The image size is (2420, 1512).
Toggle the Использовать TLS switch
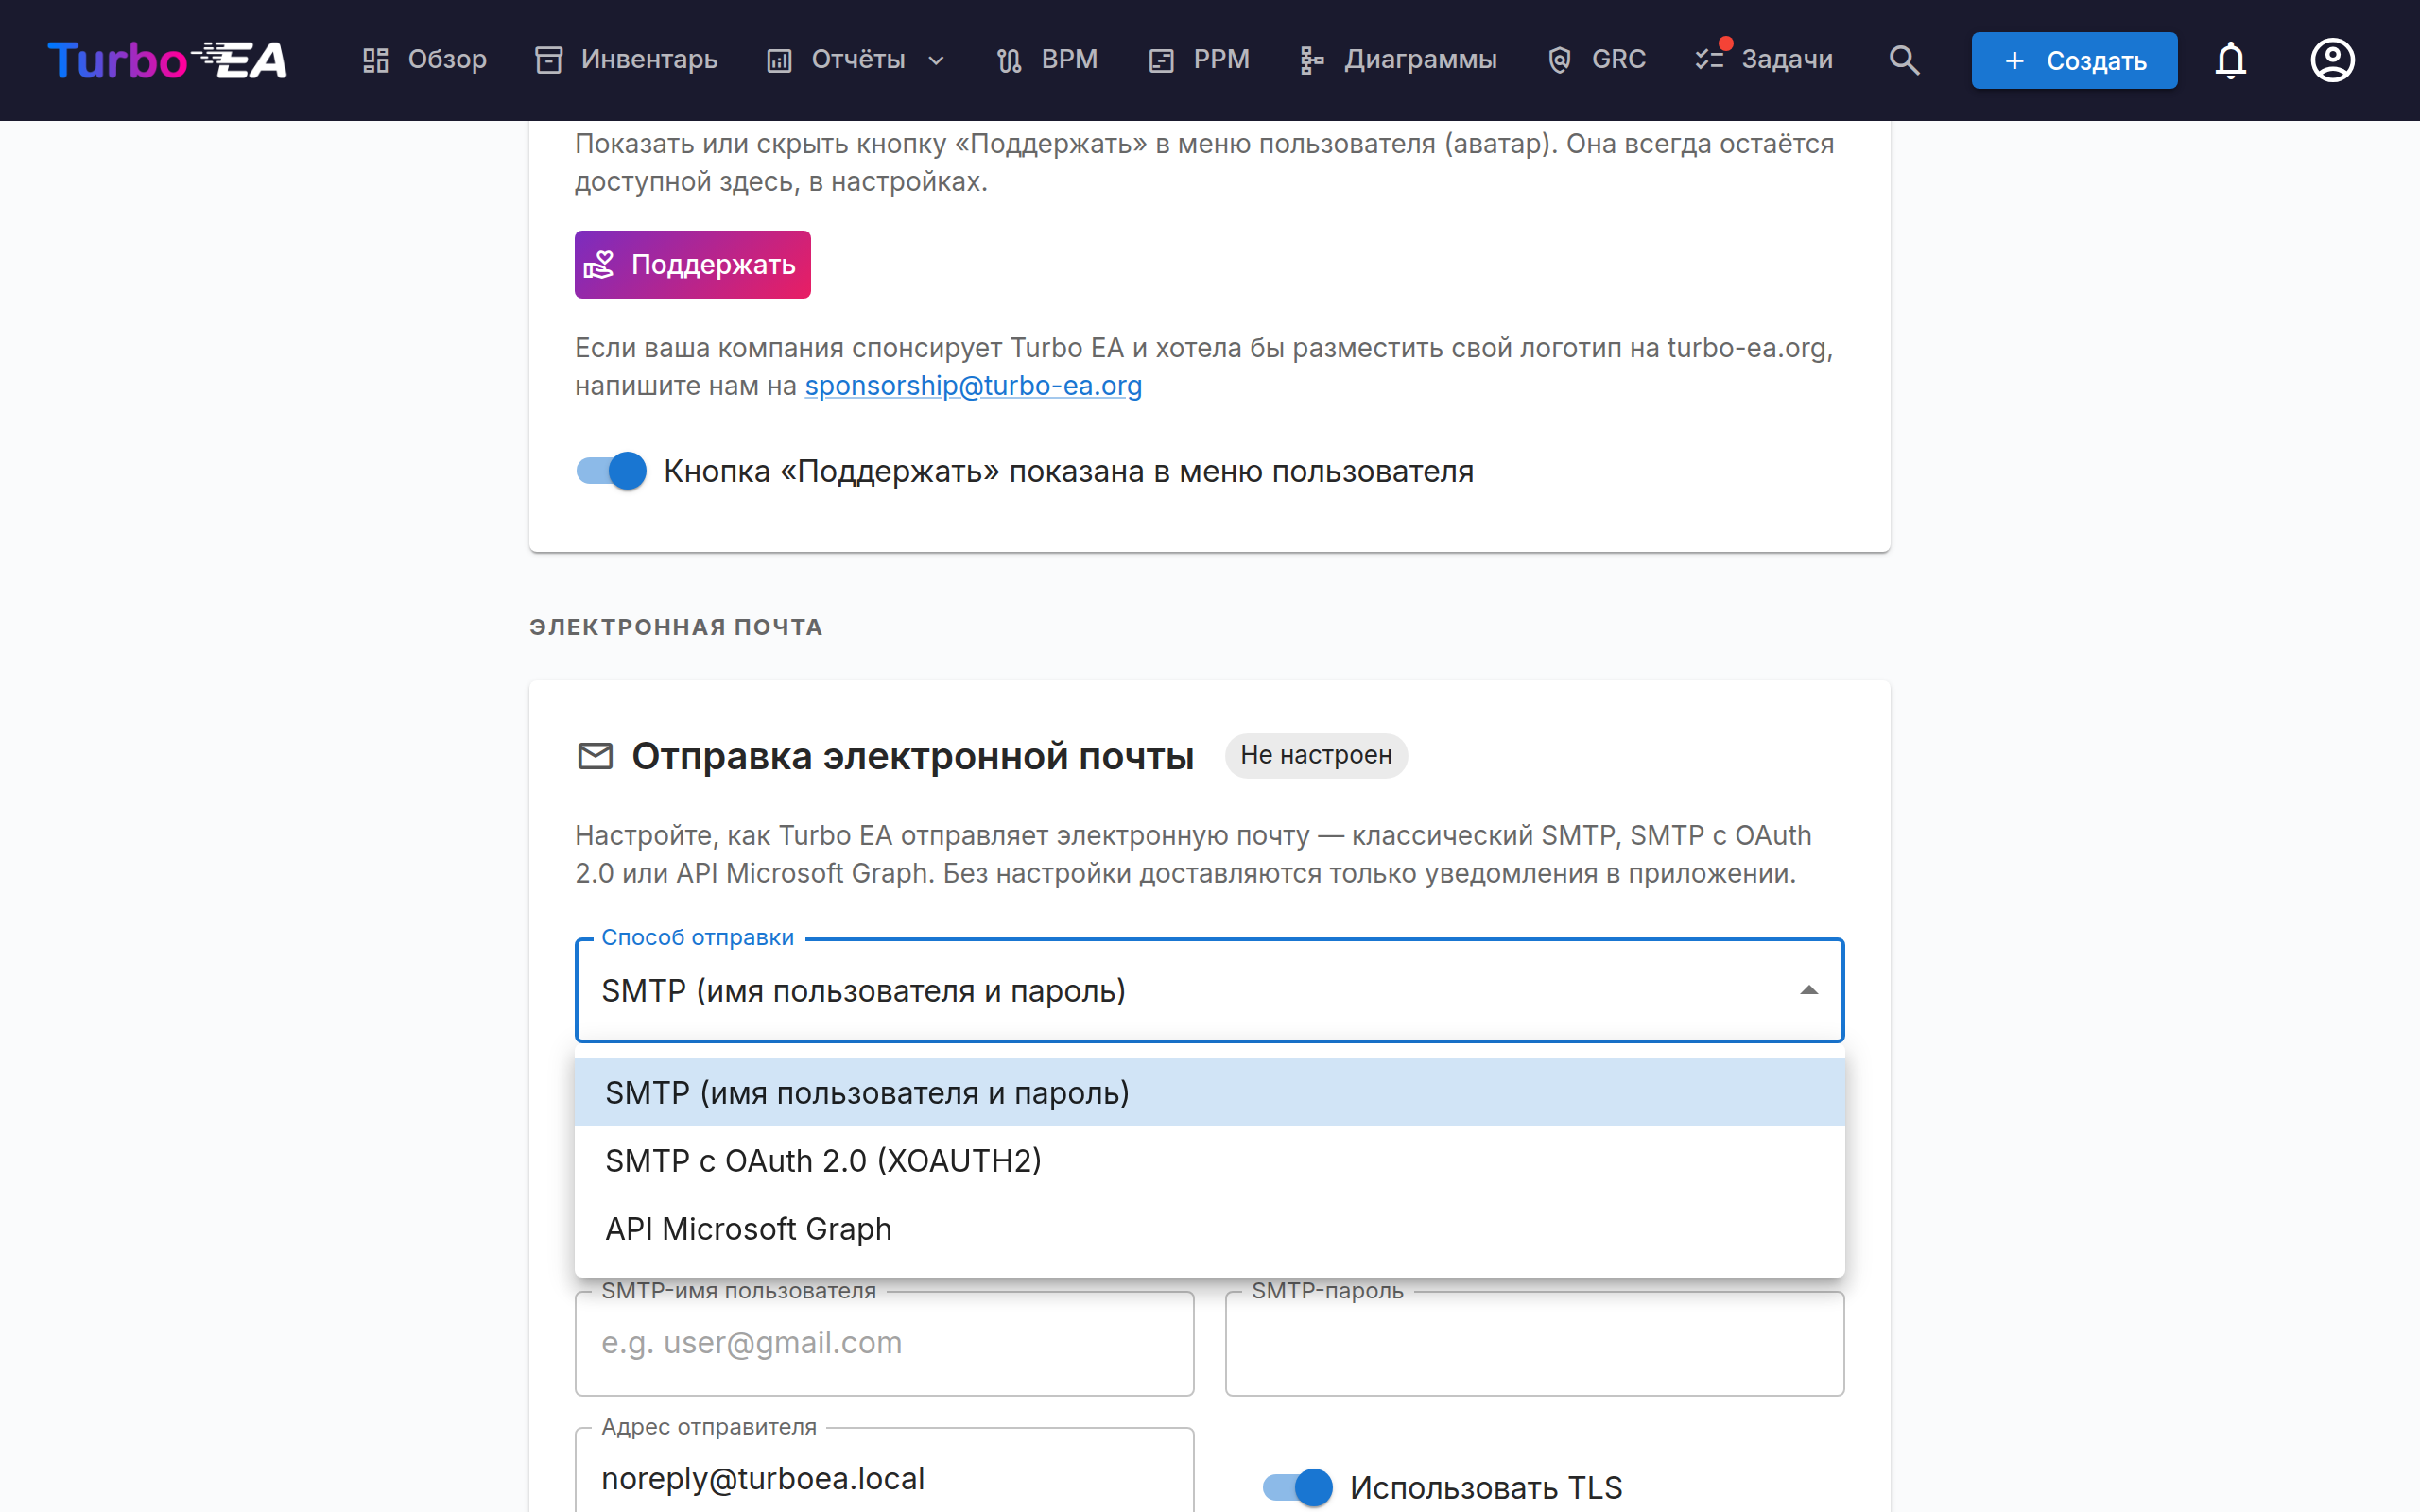(1298, 1487)
